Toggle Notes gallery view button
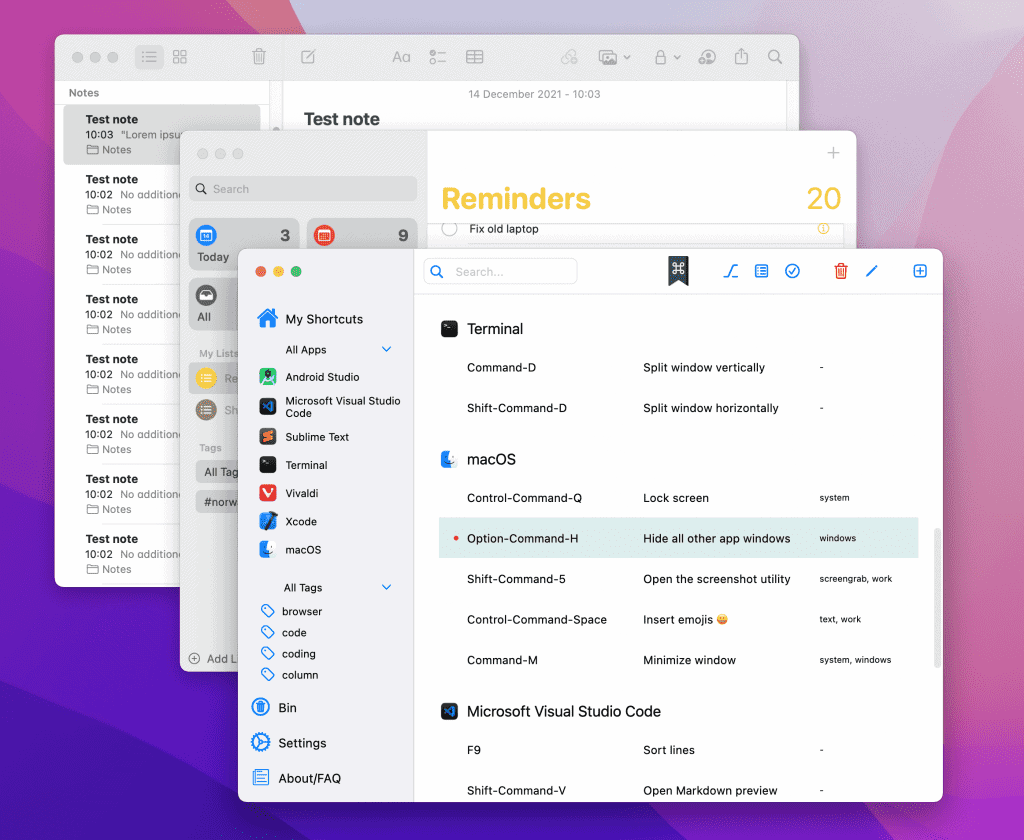This screenshot has width=1024, height=840. coord(180,57)
